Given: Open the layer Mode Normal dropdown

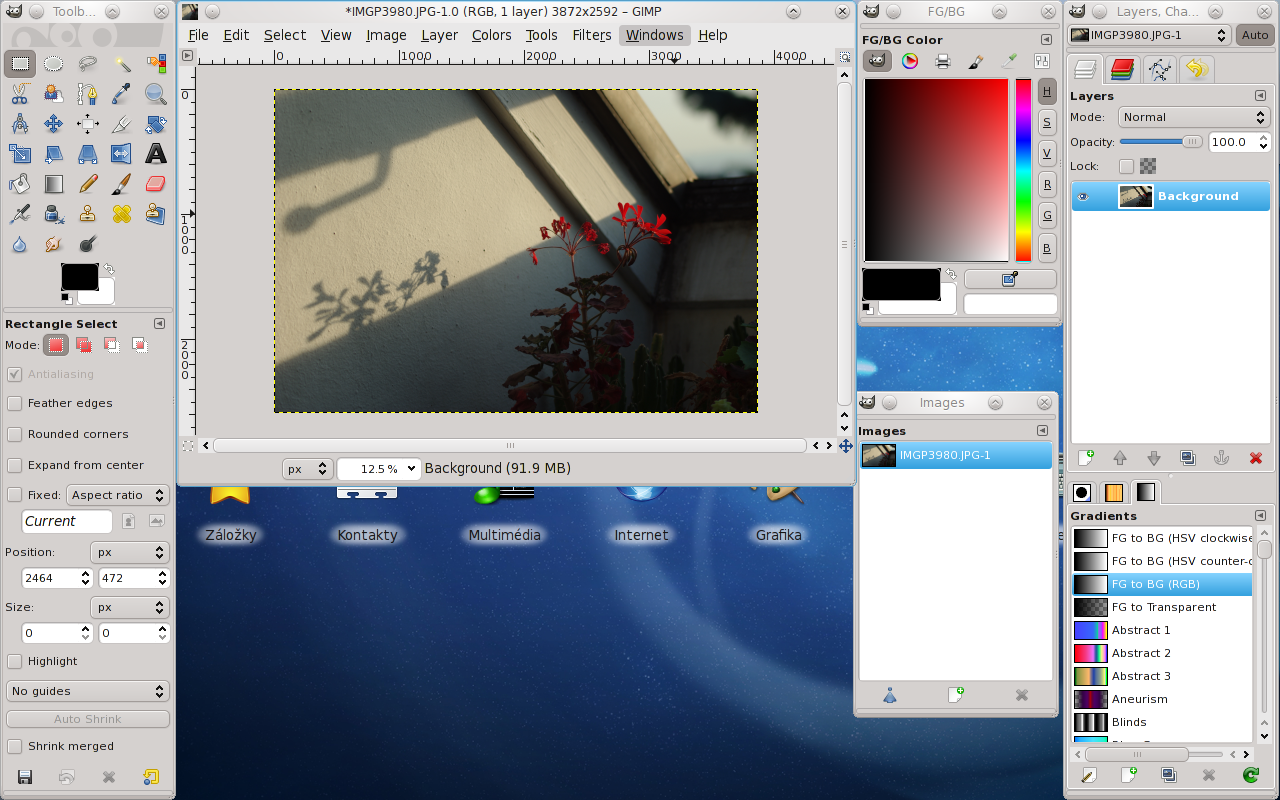Looking at the screenshot, I should point(1194,117).
